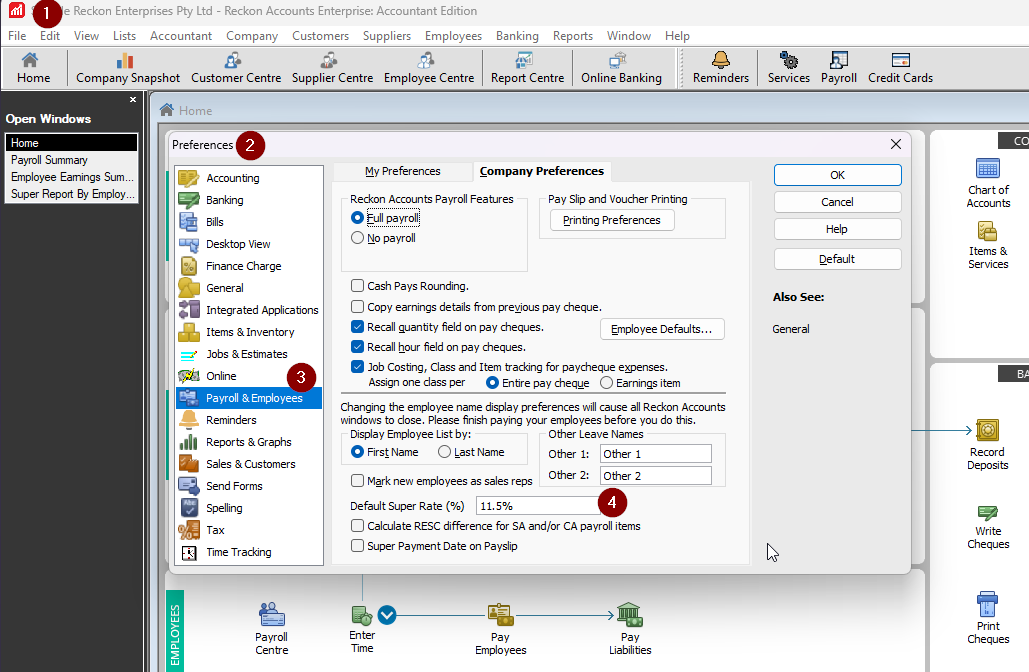Edit the Default Super Rate field
The image size is (1029, 672).
pos(538,506)
